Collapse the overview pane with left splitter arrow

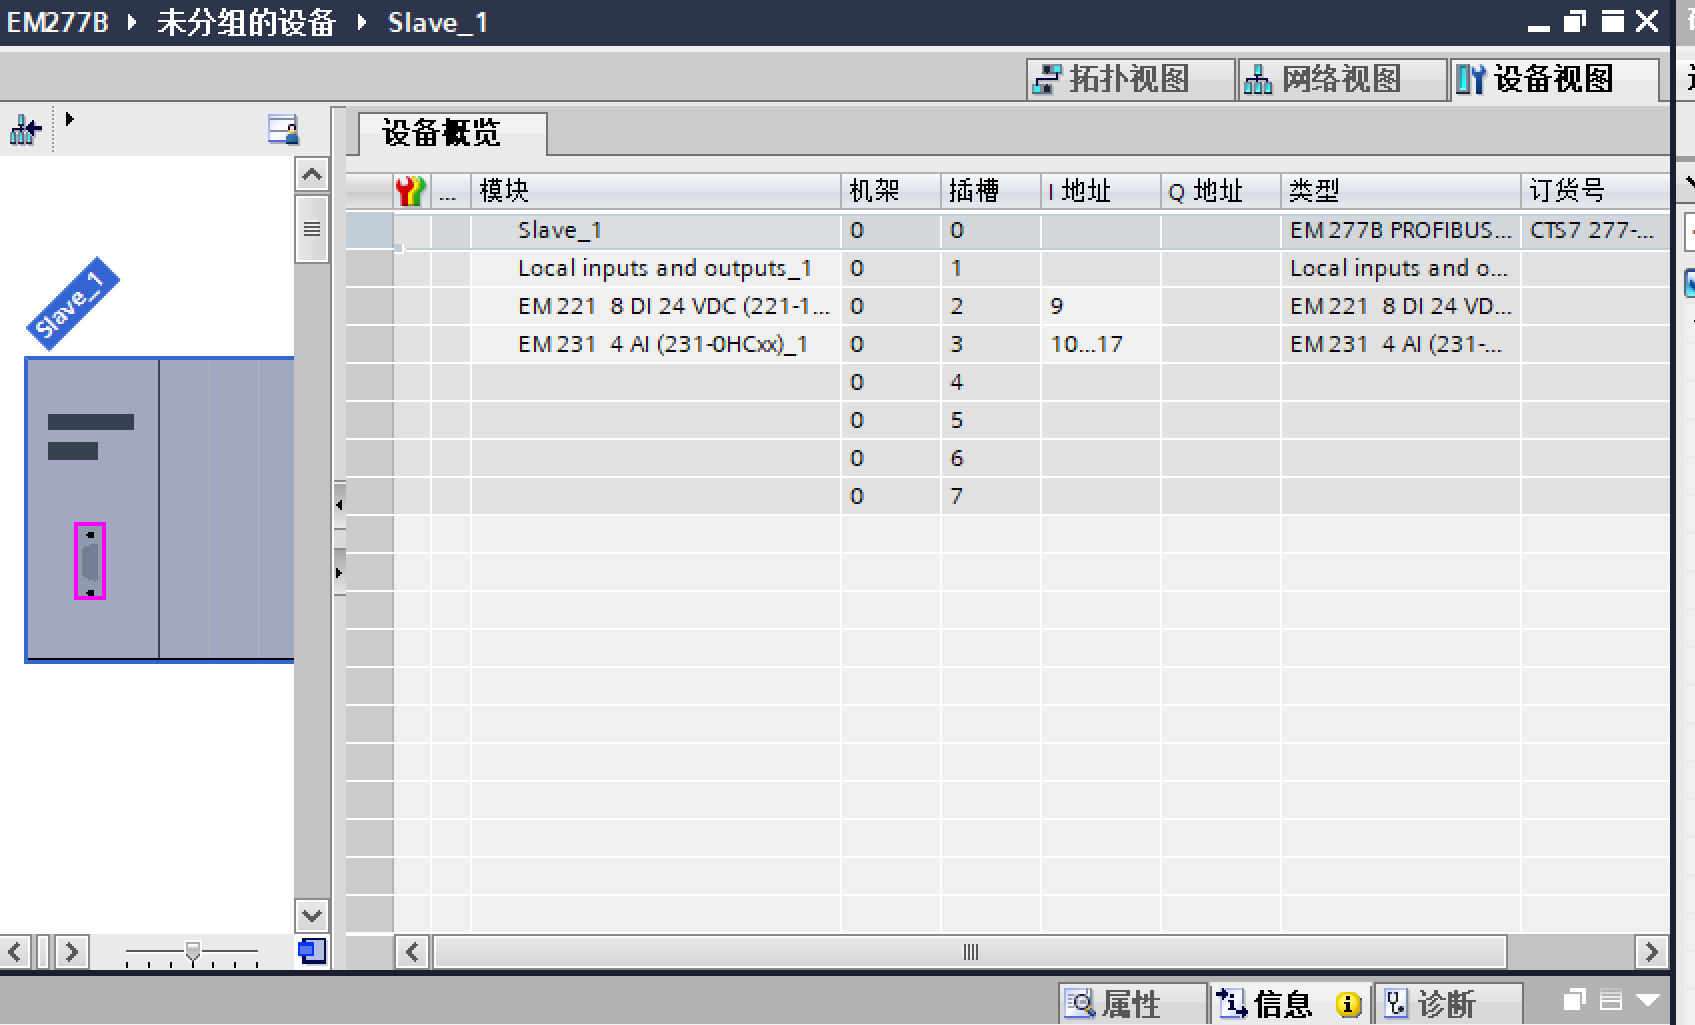coord(339,505)
